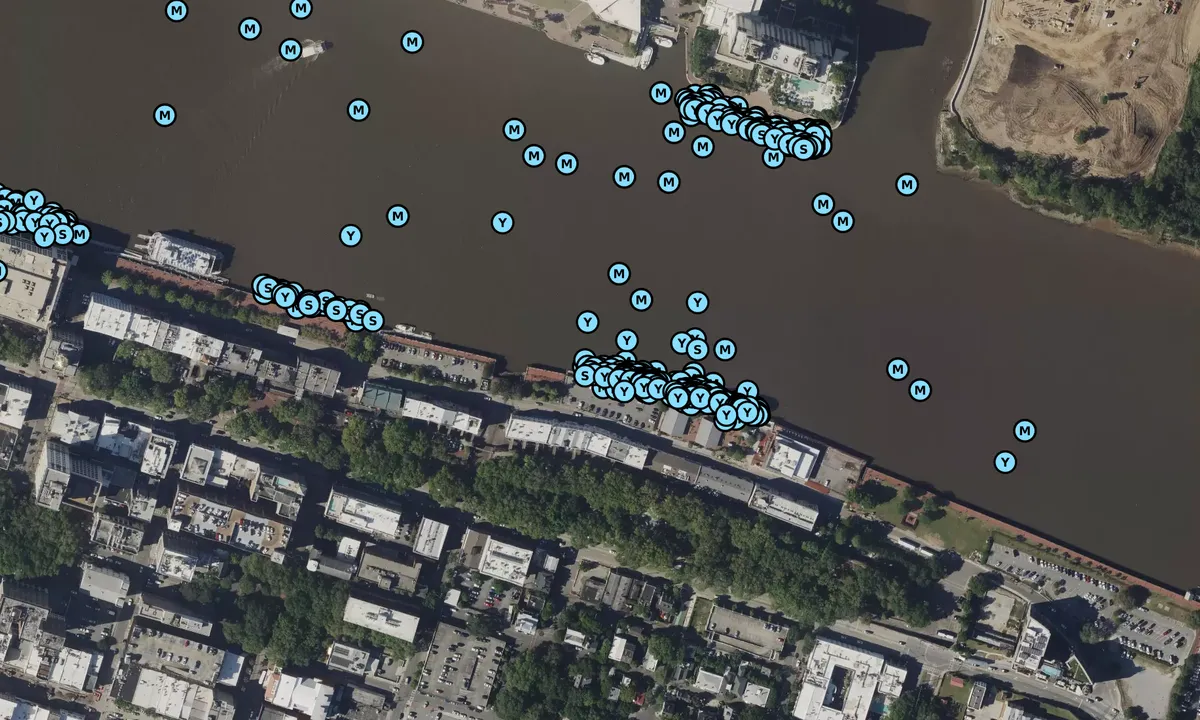This screenshot has height=720, width=1200.
Task: Click the M marker just above the lower-right Y marker
Action: [1025, 431]
